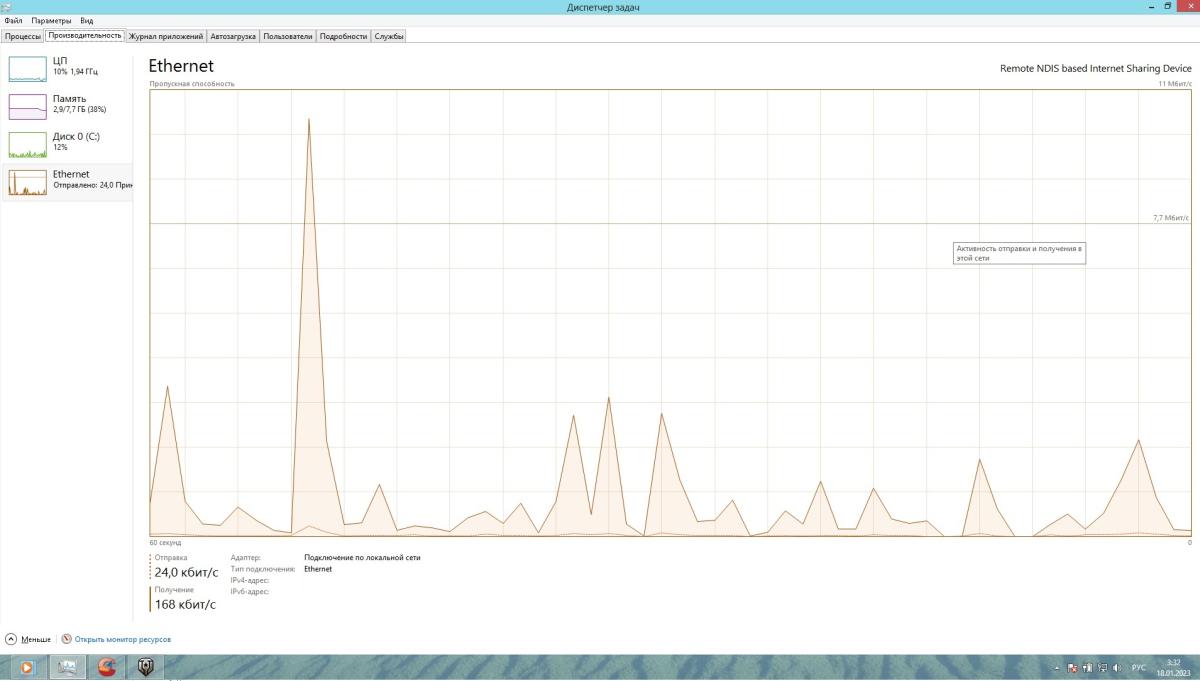The width and height of the screenshot is (1200, 681).
Task: Click the 7,7 Мбит/с scale label
Action: [x=1171, y=217]
